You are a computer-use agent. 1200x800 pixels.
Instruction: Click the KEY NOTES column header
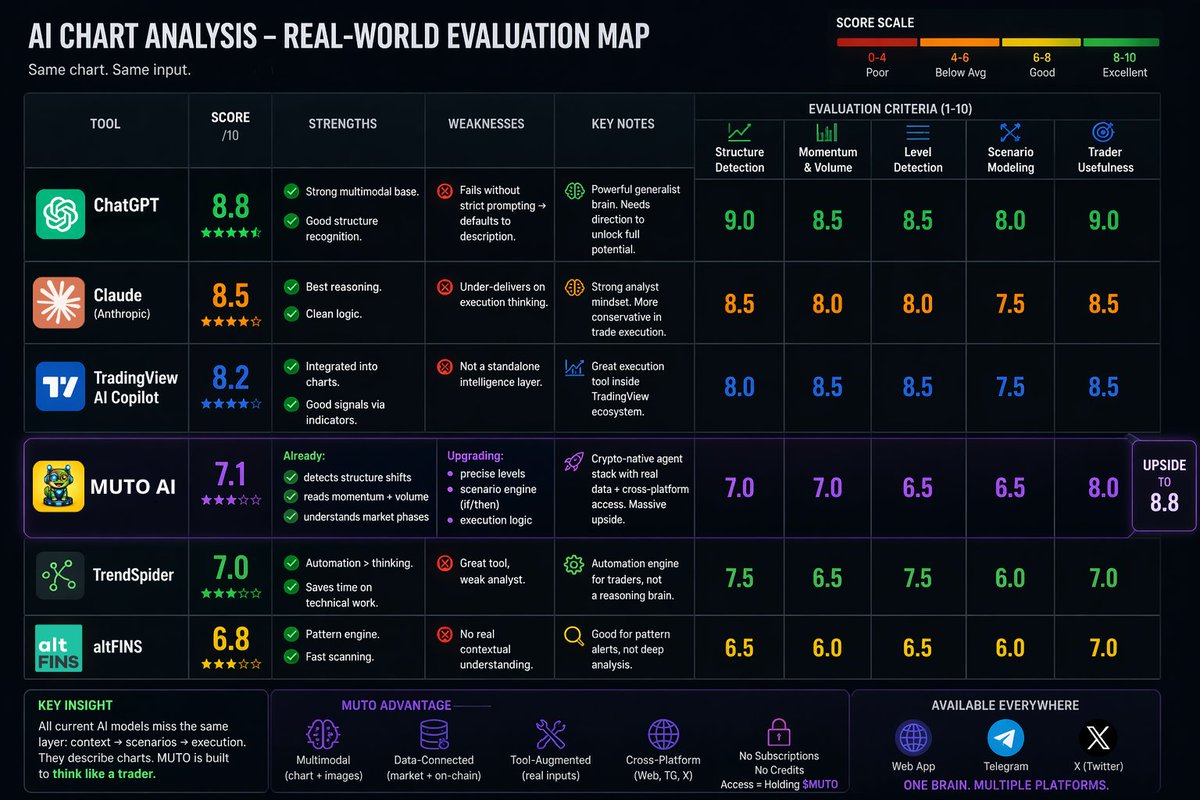coord(623,124)
